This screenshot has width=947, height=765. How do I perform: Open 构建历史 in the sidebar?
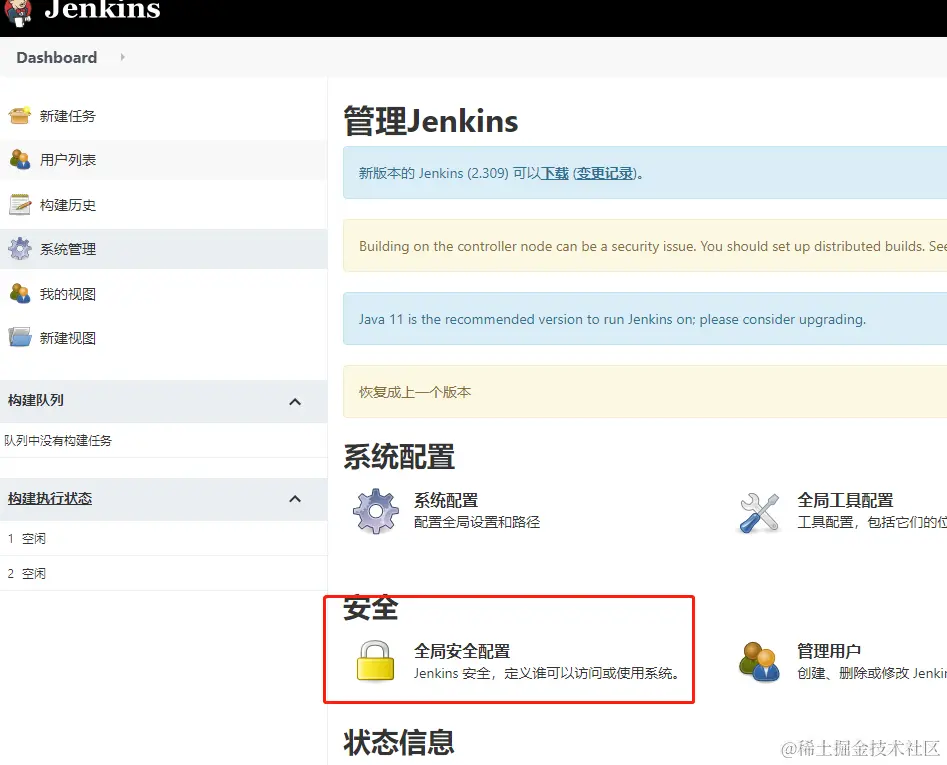[x=68, y=205]
